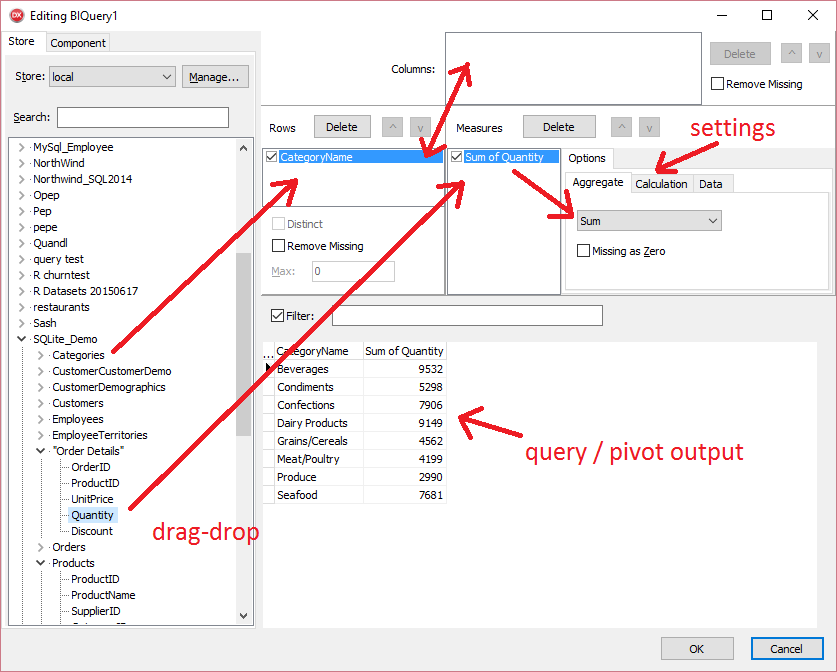
Task: Confirm the query with OK
Action: (697, 649)
